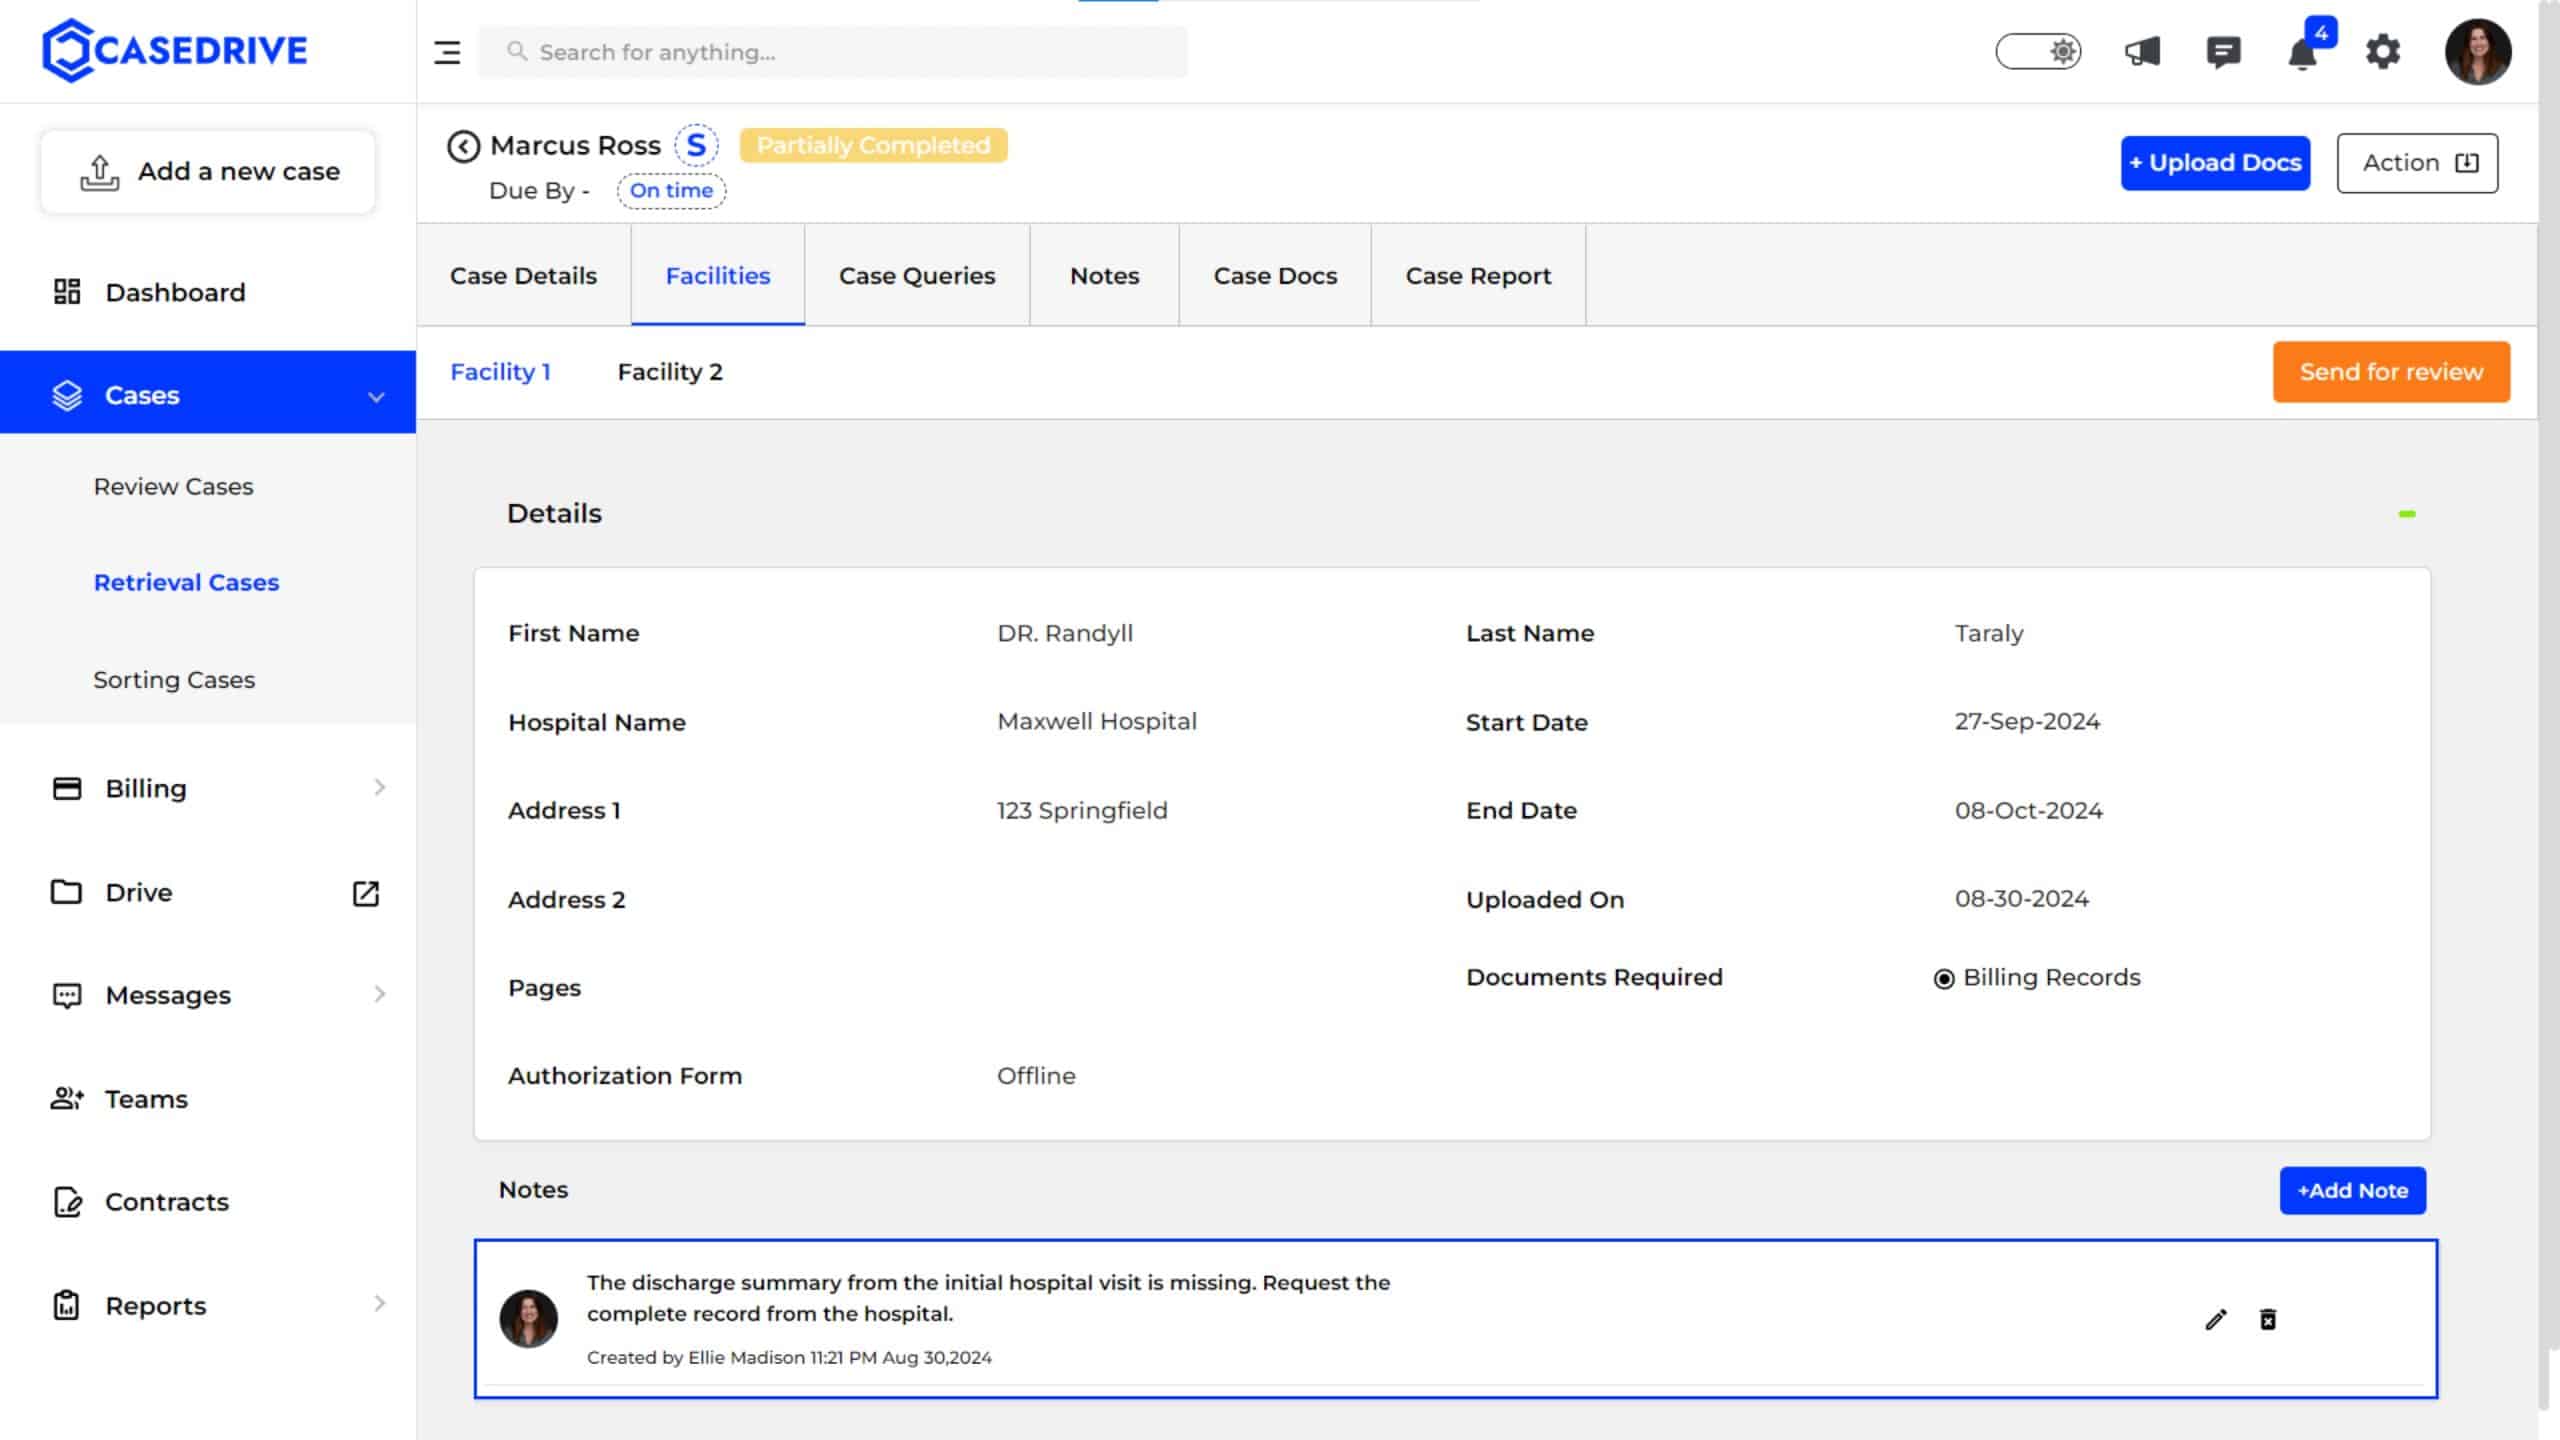
Task: Expand the Messages menu chevron
Action: [x=379, y=994]
